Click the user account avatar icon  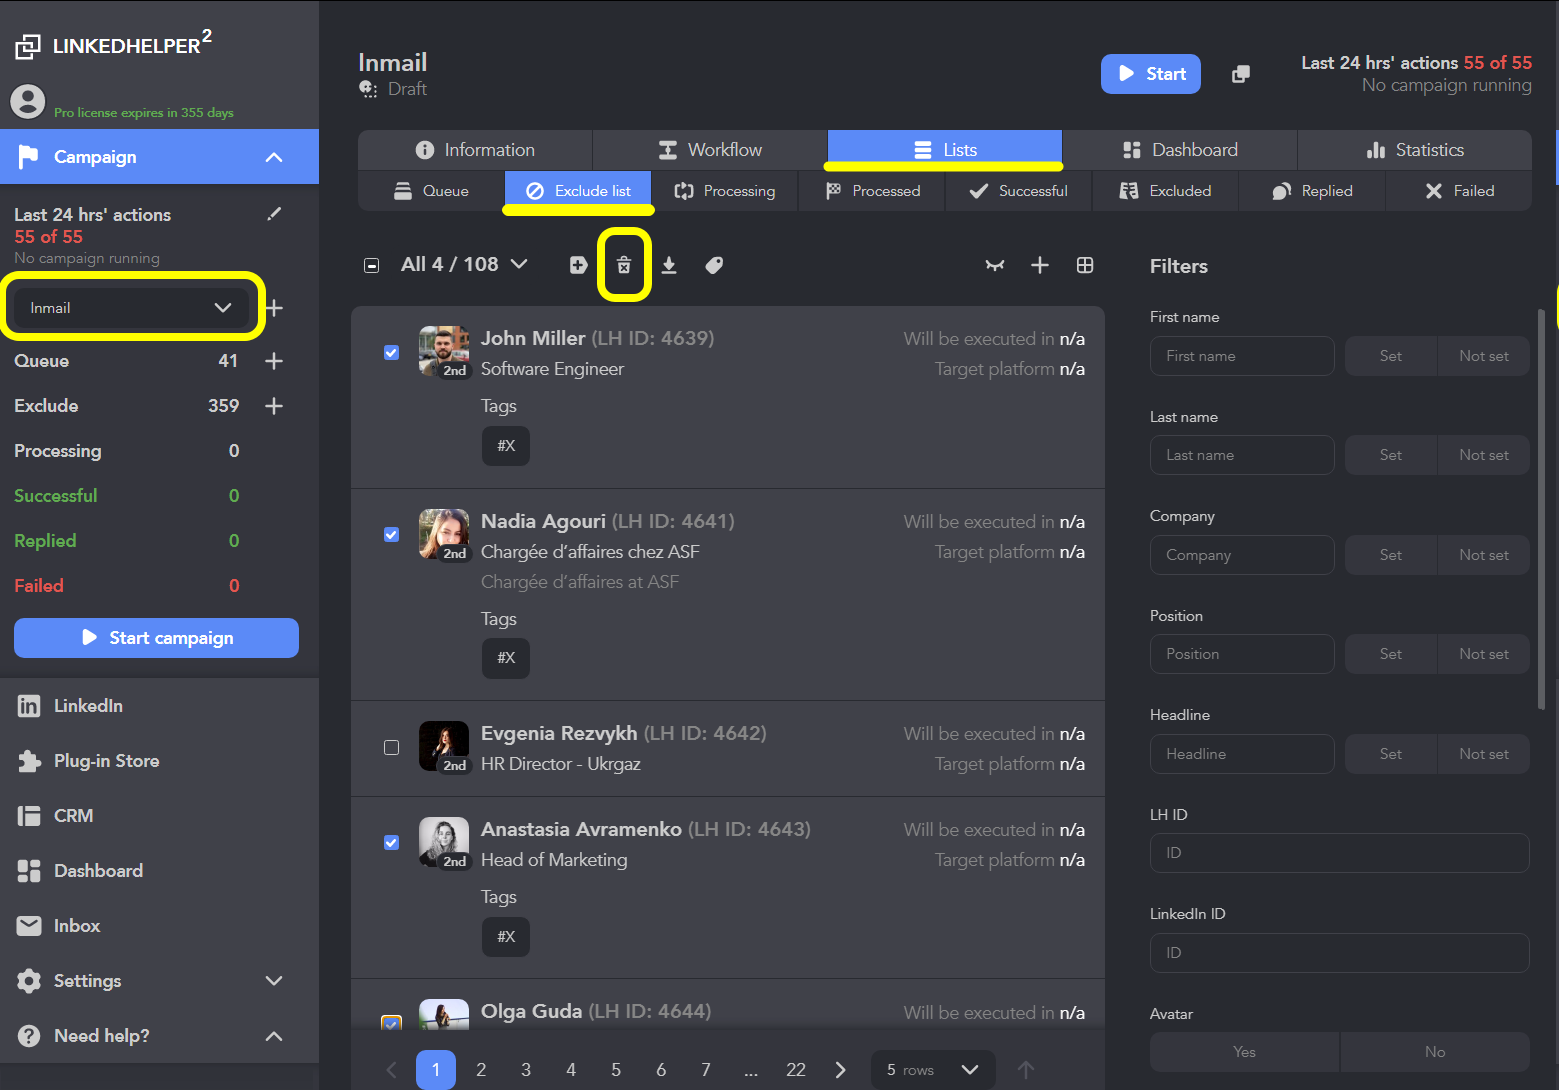28,101
